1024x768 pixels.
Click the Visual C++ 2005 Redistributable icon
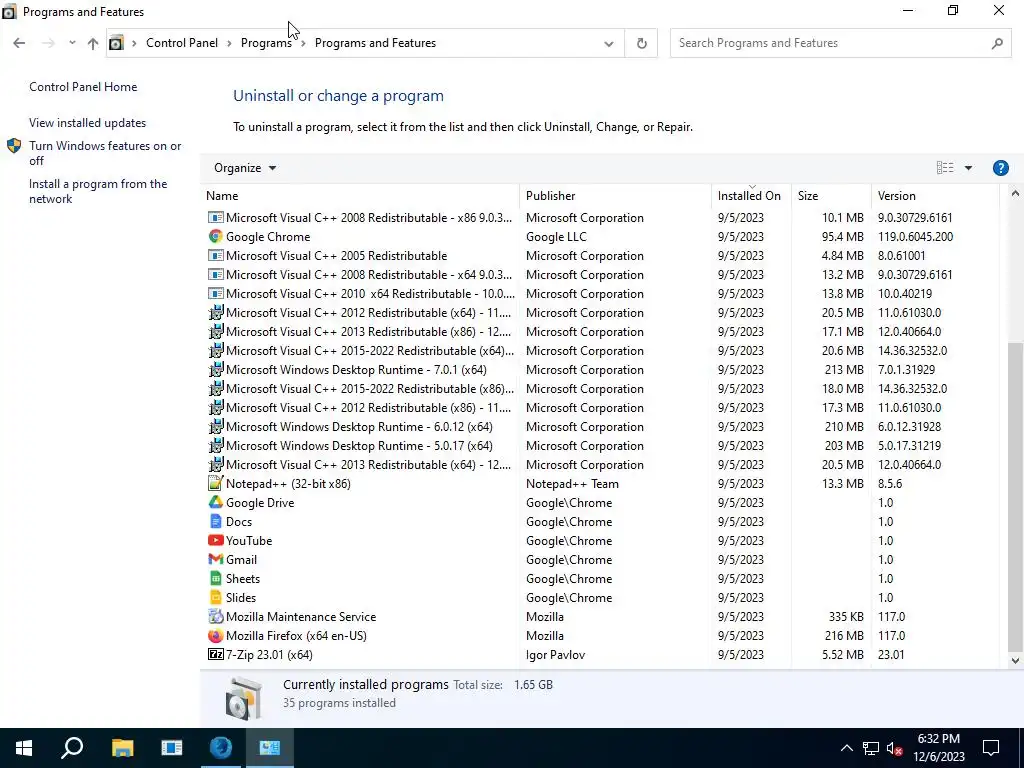click(216, 255)
